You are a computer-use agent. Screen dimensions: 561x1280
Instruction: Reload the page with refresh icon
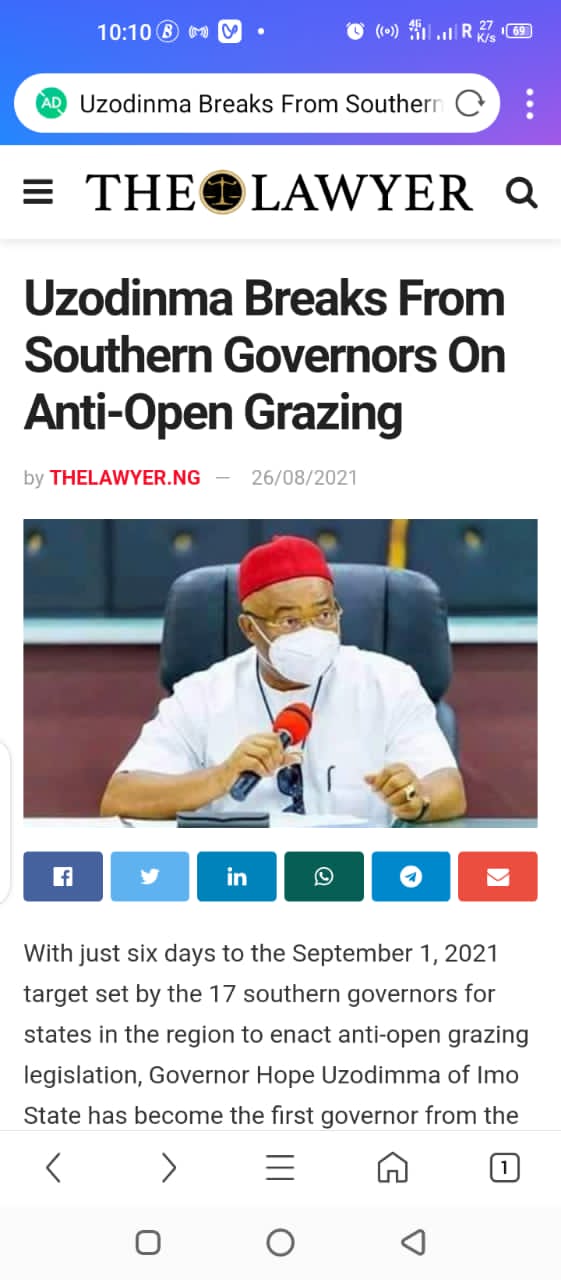[469, 103]
